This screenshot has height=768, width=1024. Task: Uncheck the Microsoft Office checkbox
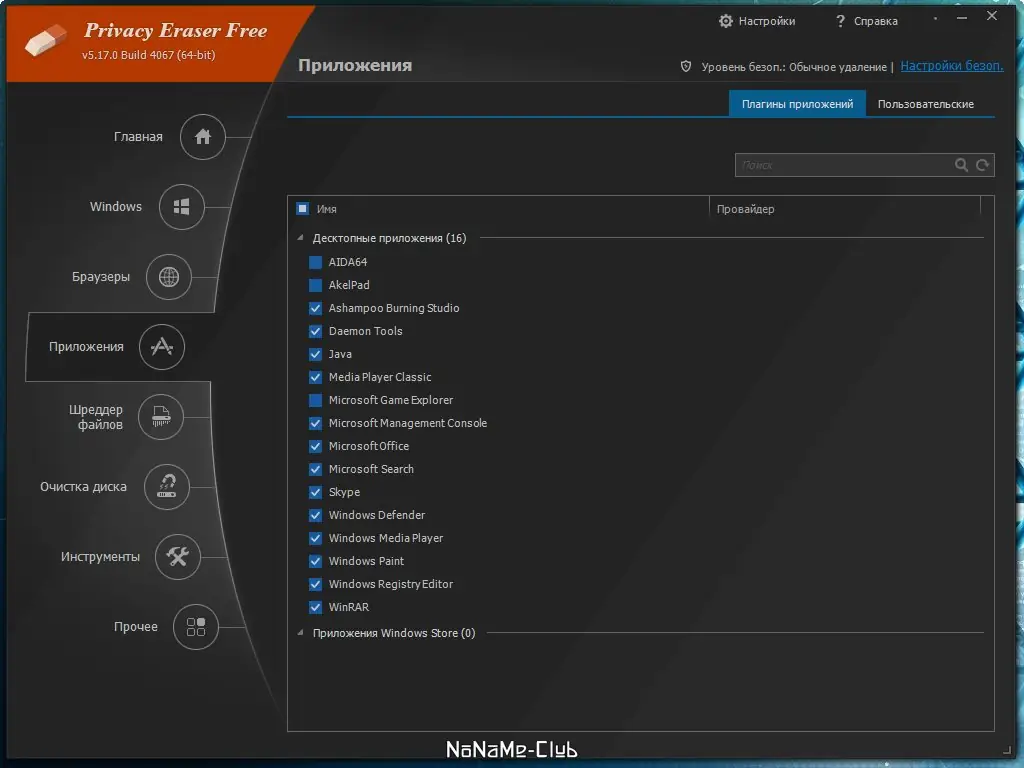click(x=315, y=446)
